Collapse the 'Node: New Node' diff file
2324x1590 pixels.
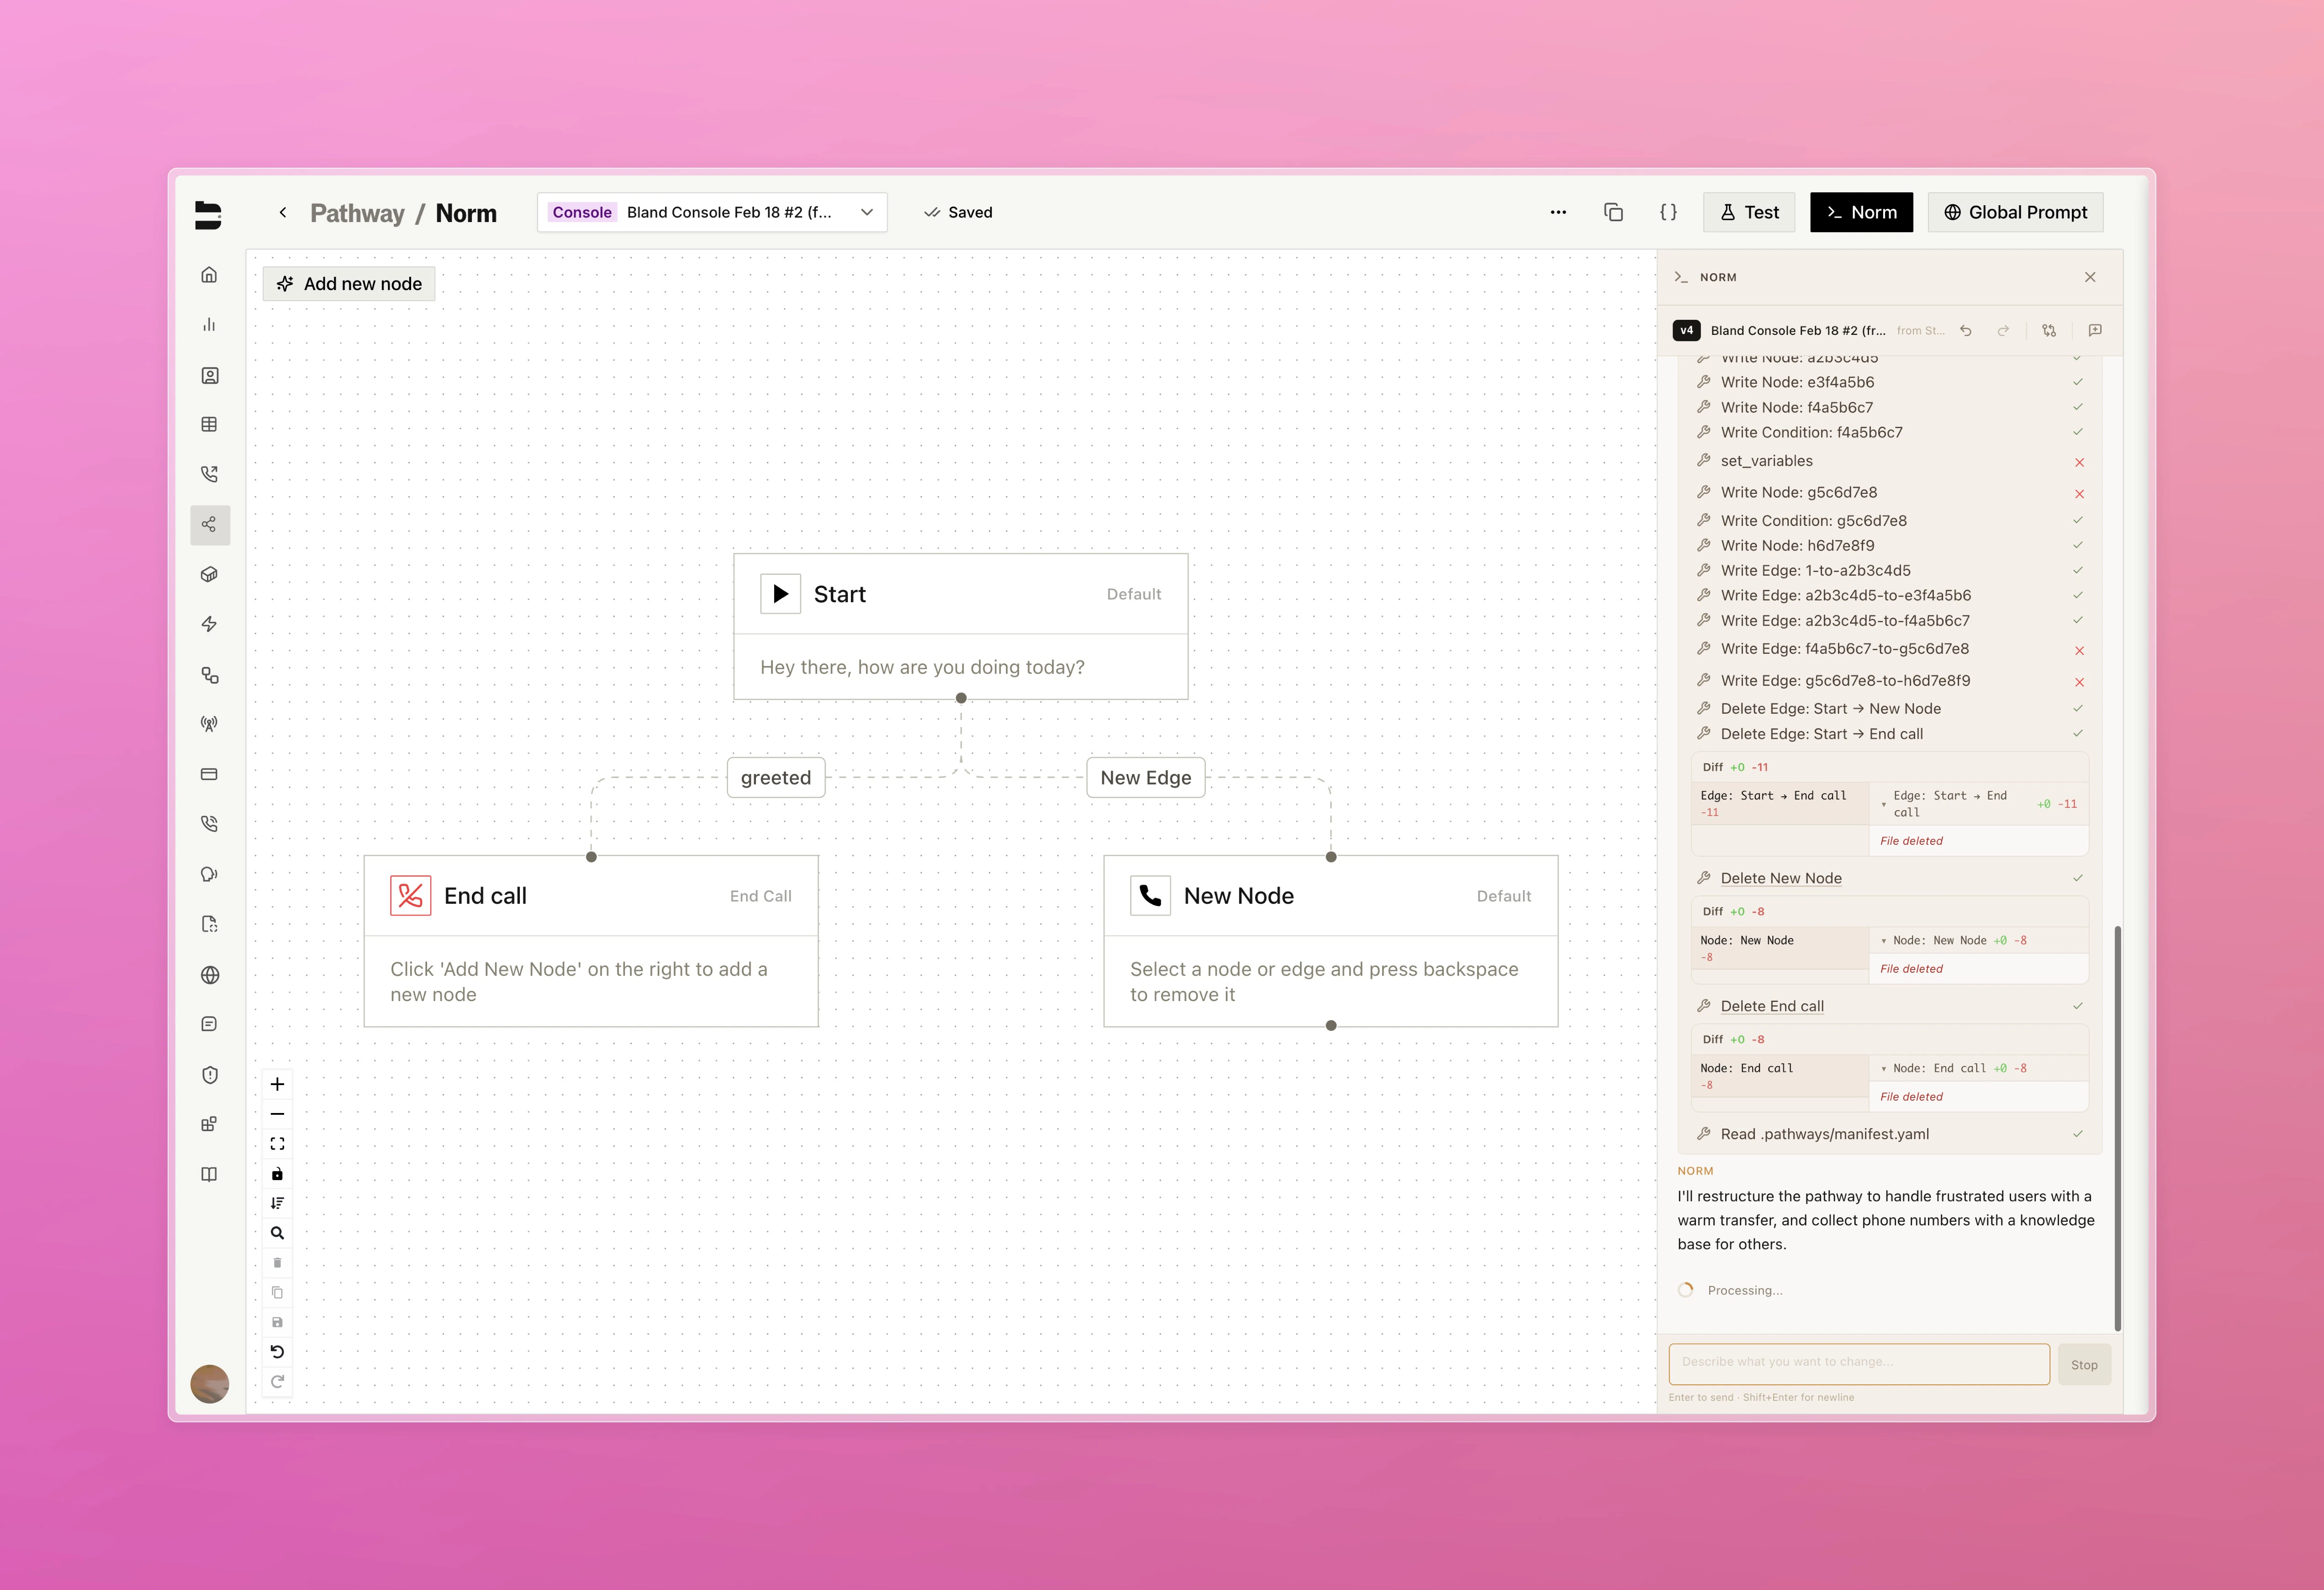(x=1883, y=941)
